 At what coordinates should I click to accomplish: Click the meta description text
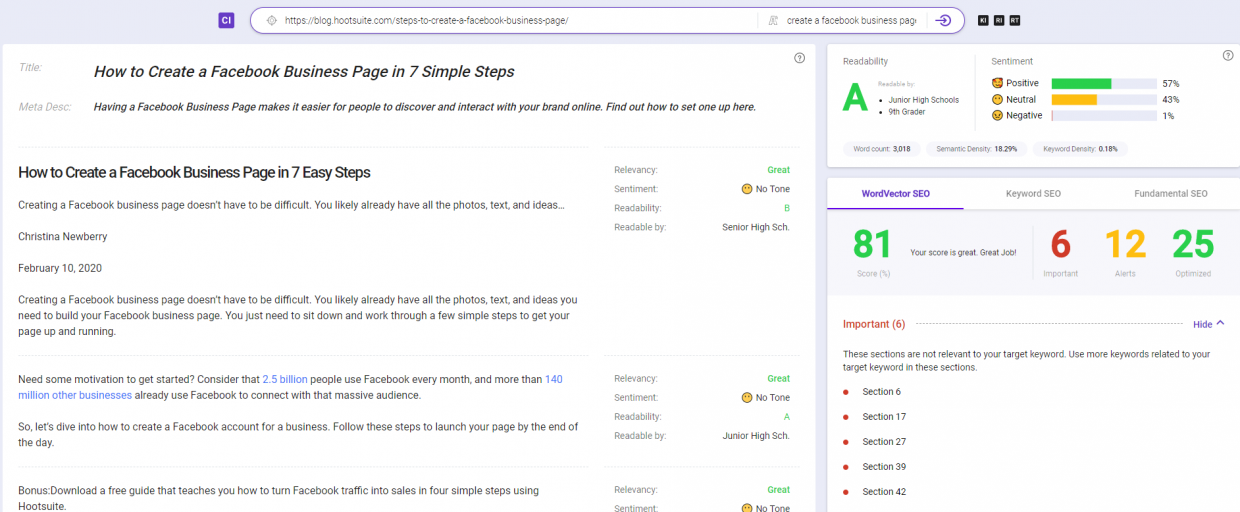tap(425, 107)
